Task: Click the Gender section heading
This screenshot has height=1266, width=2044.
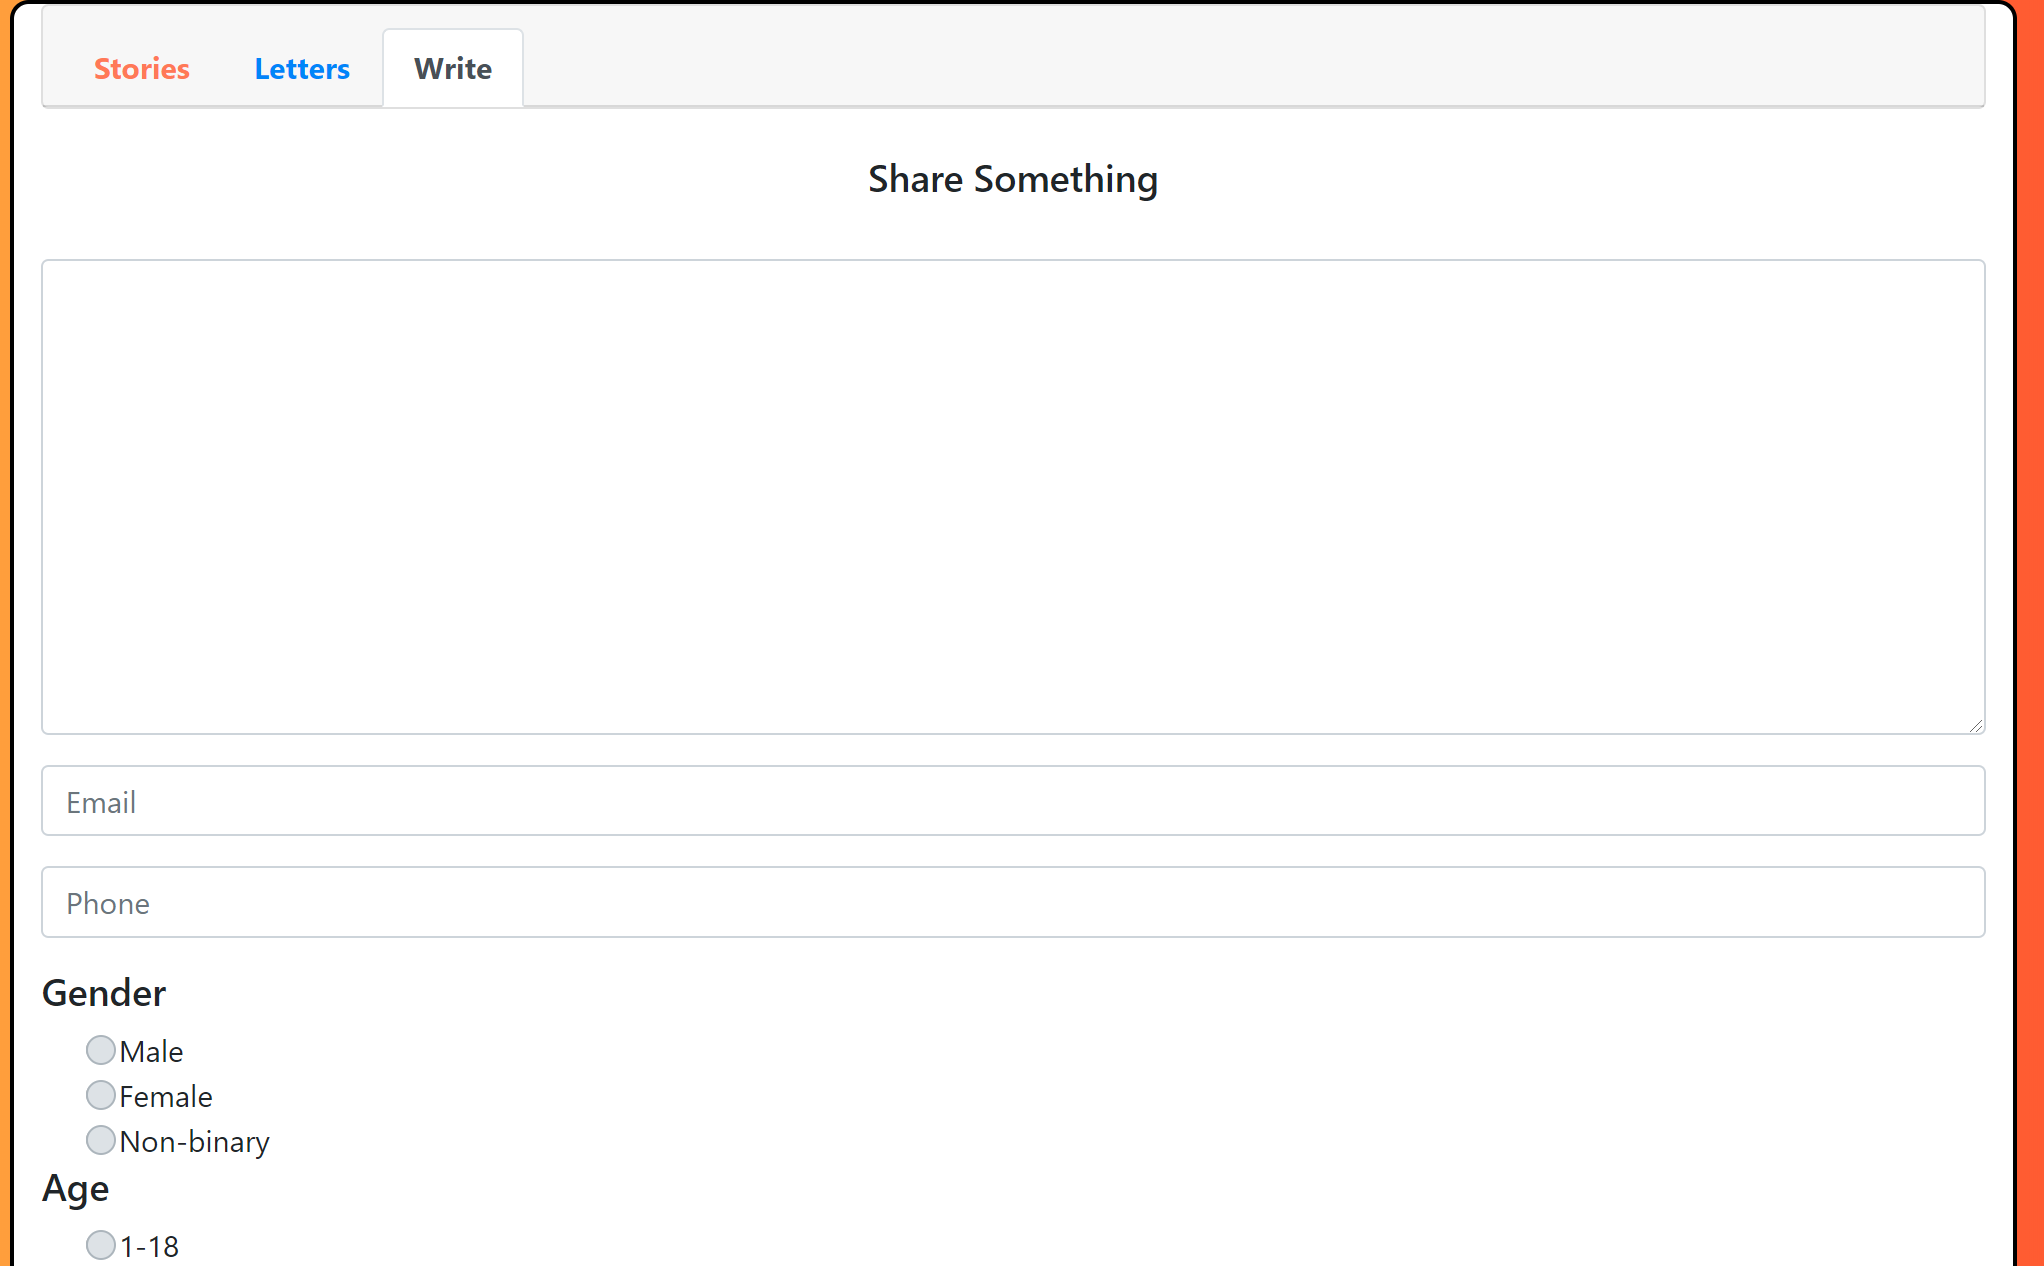Action: coord(104,993)
